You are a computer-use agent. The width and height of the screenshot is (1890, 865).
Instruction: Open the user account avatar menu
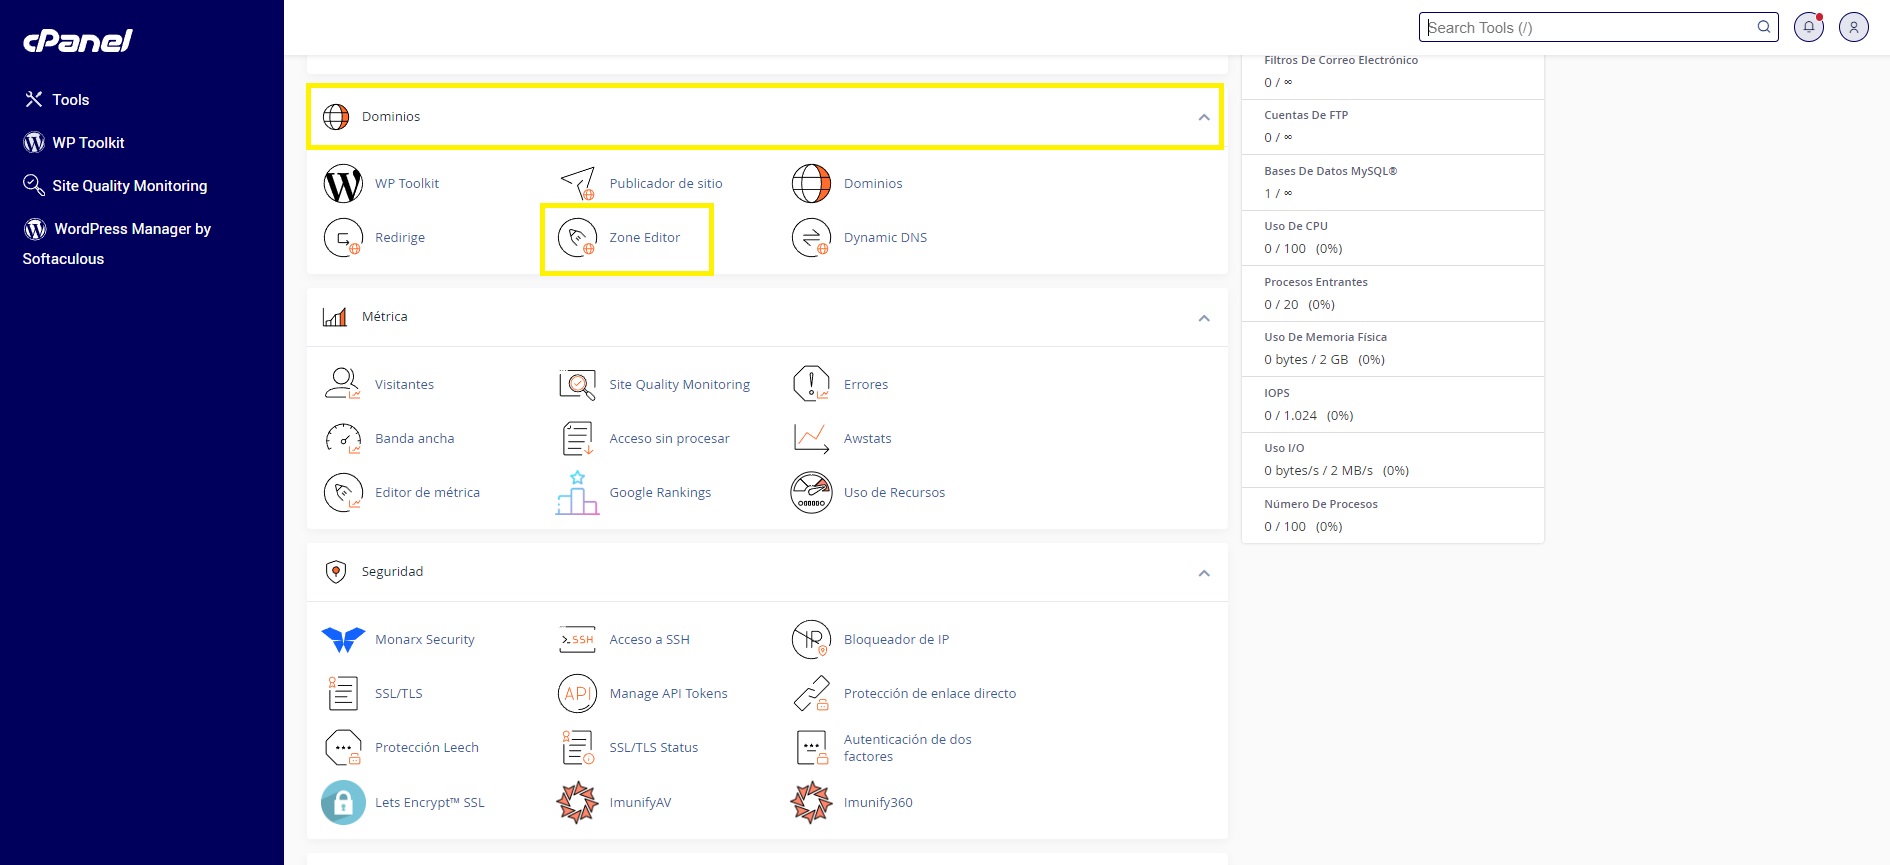pyautogui.click(x=1853, y=28)
